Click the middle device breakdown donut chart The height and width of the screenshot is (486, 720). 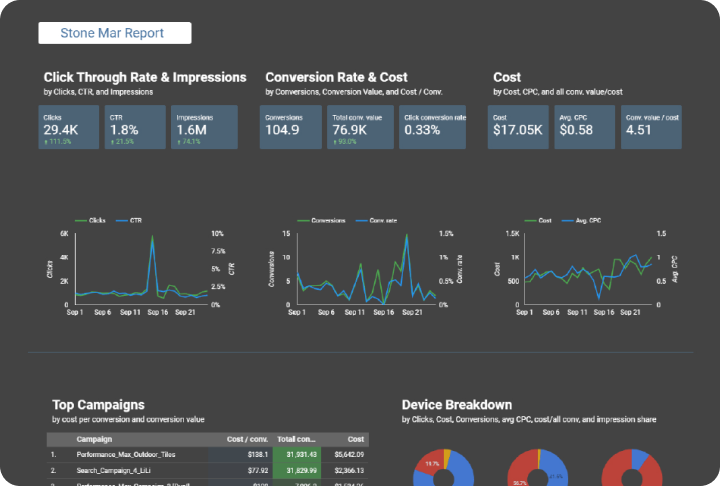[x=538, y=467]
